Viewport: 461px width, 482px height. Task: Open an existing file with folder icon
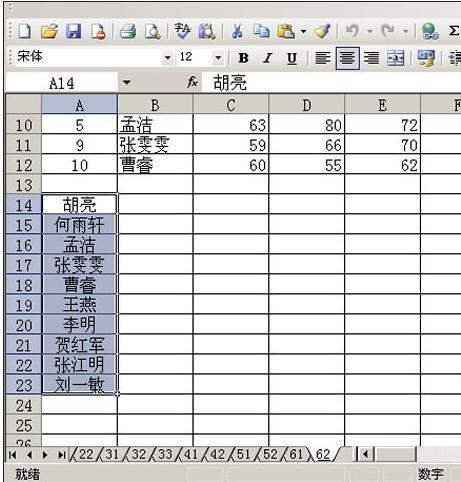point(49,32)
